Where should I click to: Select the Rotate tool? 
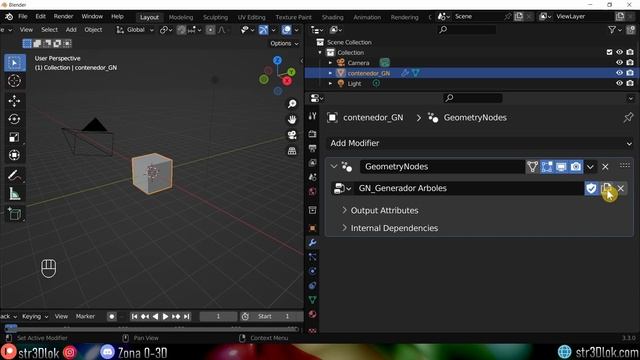(x=15, y=119)
